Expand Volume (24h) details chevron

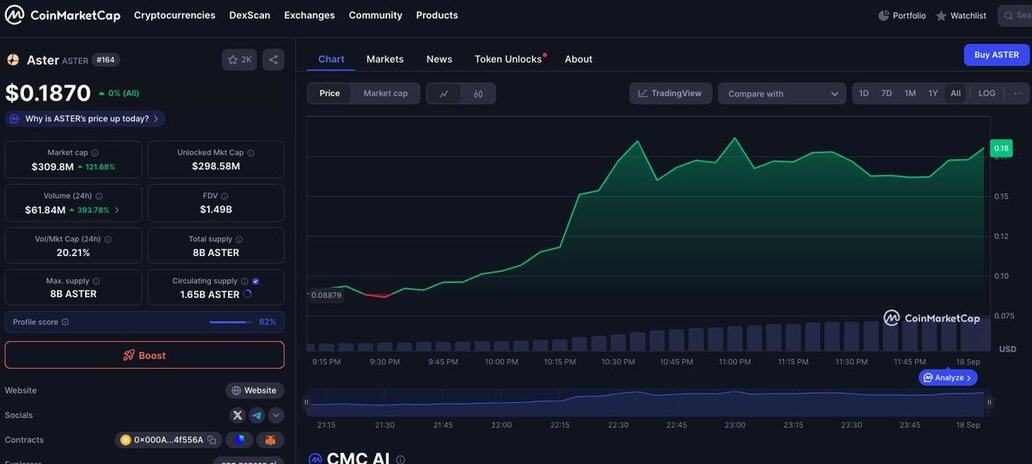click(x=117, y=210)
